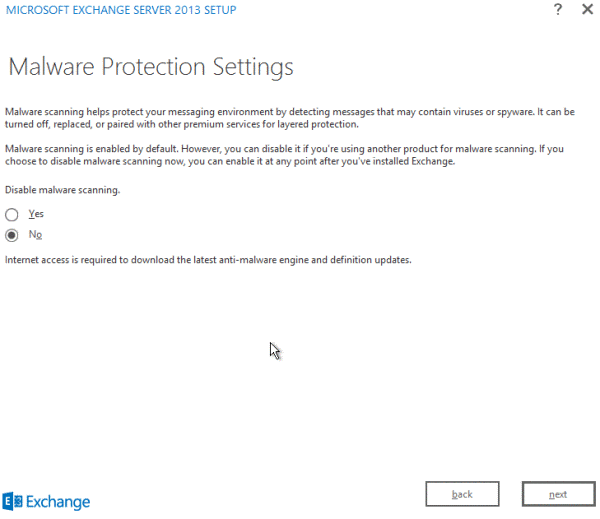The height and width of the screenshot is (519, 600).
Task: Click the Malware Protection Settings heading
Action: [151, 67]
